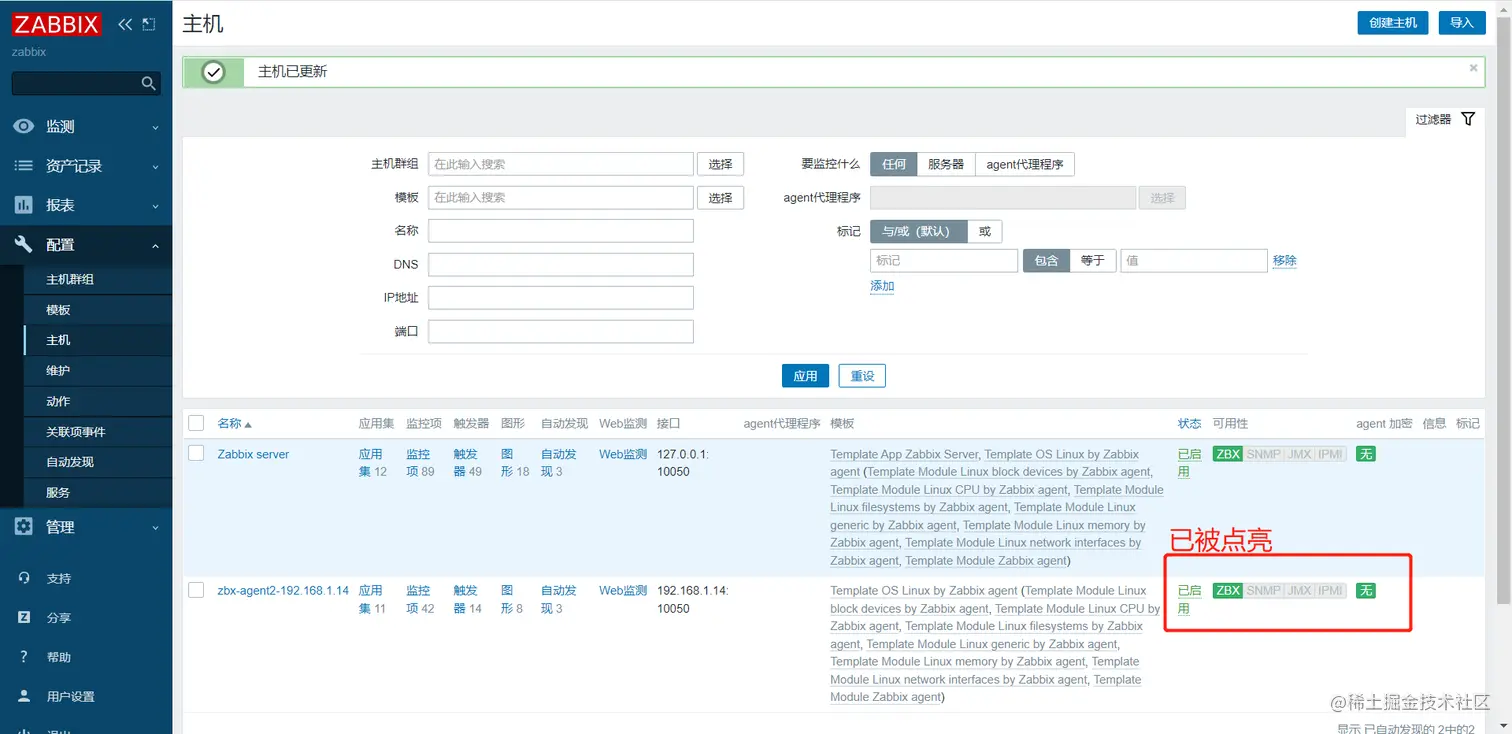Dismiss the 主机已更新 message with the X
Image resolution: width=1512 pixels, height=734 pixels.
1473,68
